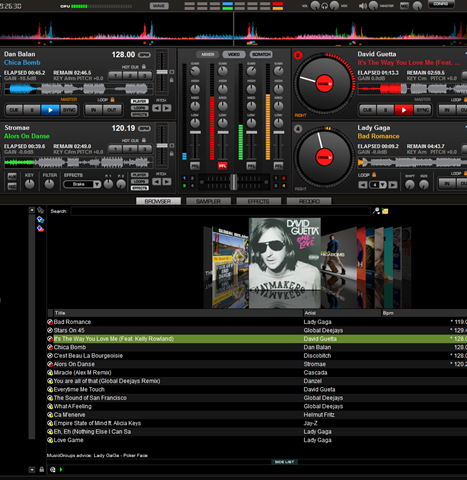
Task: Click CUE on Dan Balan deck
Action: tap(14, 110)
